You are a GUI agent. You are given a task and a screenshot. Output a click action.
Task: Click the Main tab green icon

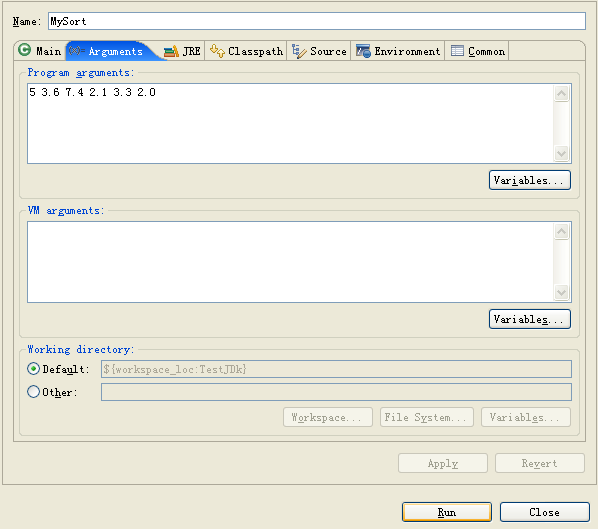[25, 50]
